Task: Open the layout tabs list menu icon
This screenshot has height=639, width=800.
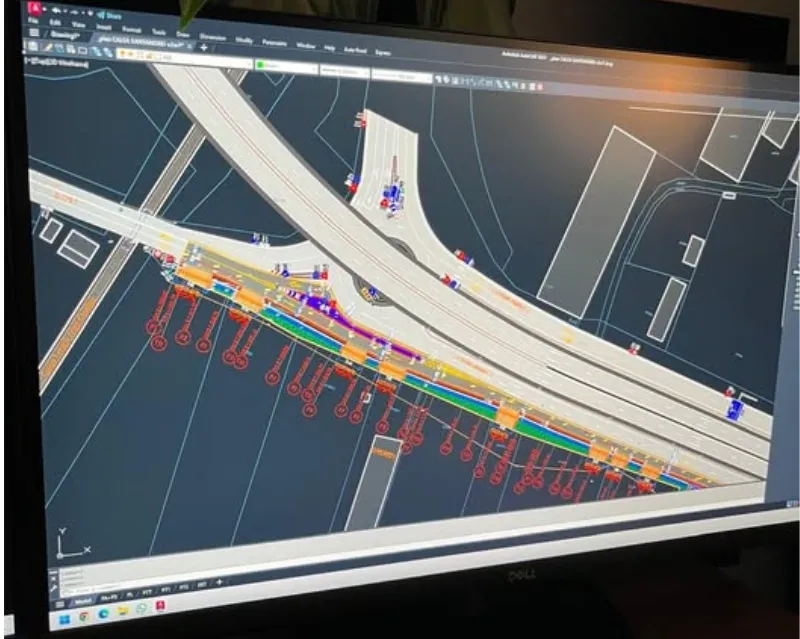Action: (60, 605)
